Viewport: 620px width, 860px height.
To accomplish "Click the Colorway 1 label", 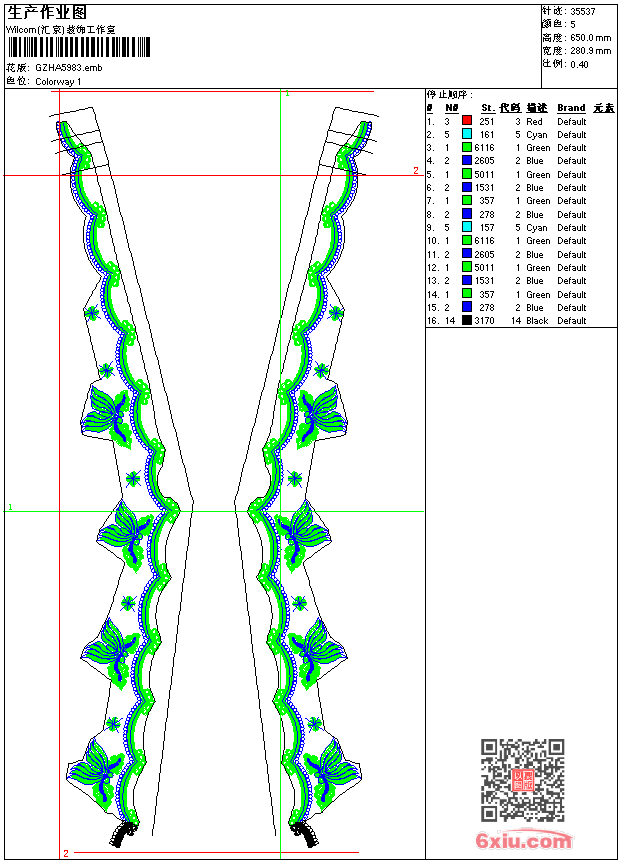I will click(58, 81).
